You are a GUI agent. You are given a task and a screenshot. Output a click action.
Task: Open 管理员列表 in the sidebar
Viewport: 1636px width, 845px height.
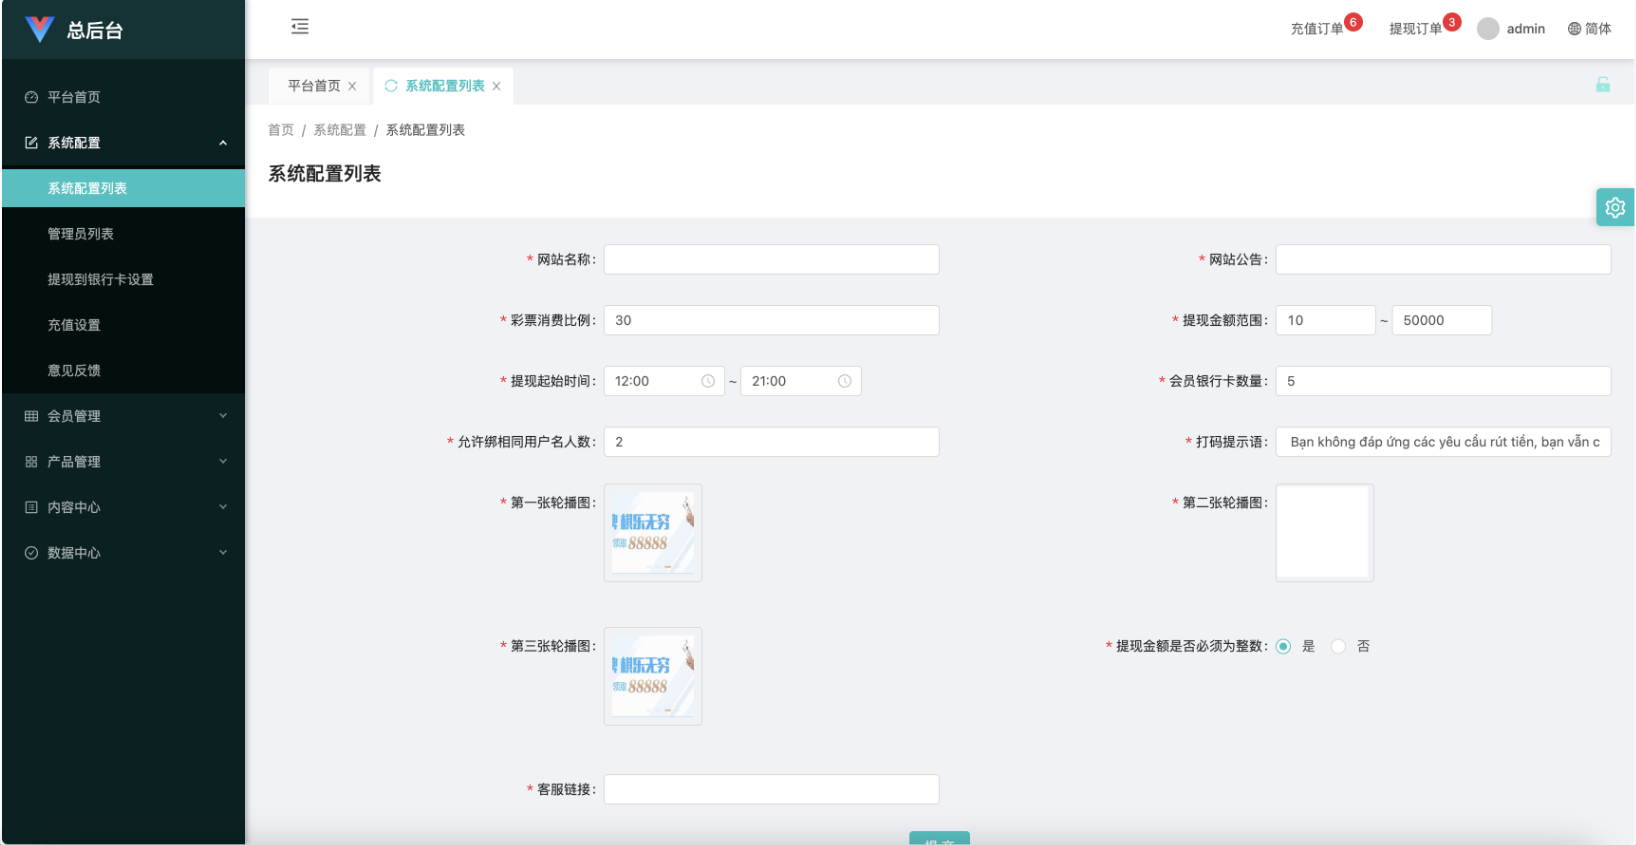tap(81, 234)
